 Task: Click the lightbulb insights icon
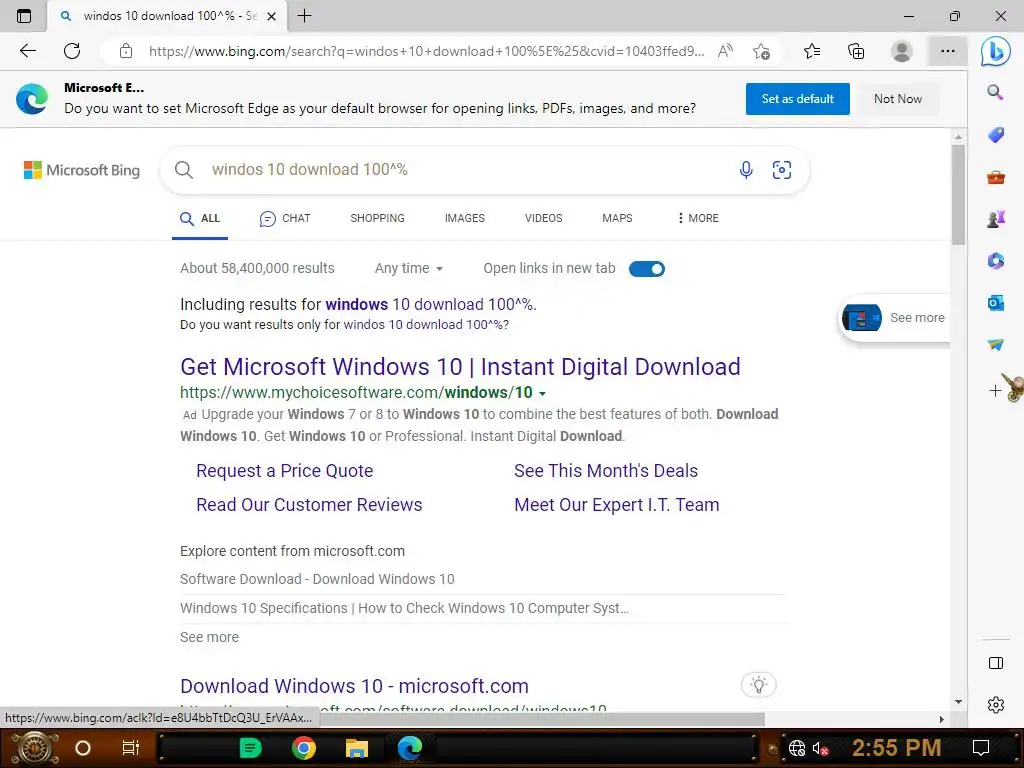(758, 685)
